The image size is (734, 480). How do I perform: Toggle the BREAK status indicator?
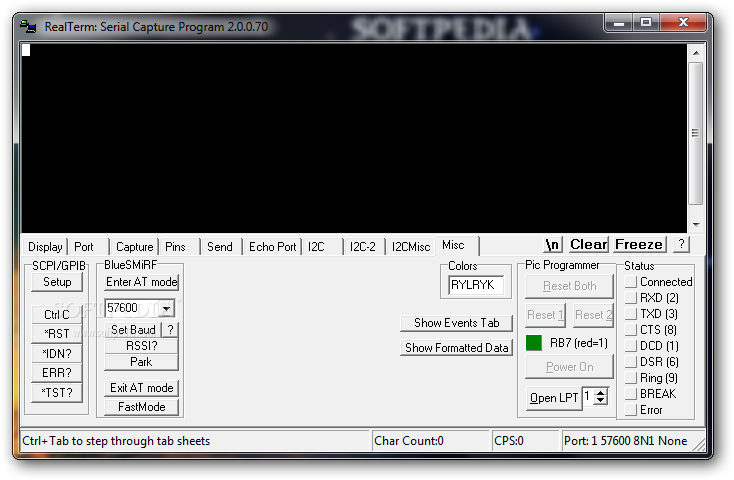point(631,394)
